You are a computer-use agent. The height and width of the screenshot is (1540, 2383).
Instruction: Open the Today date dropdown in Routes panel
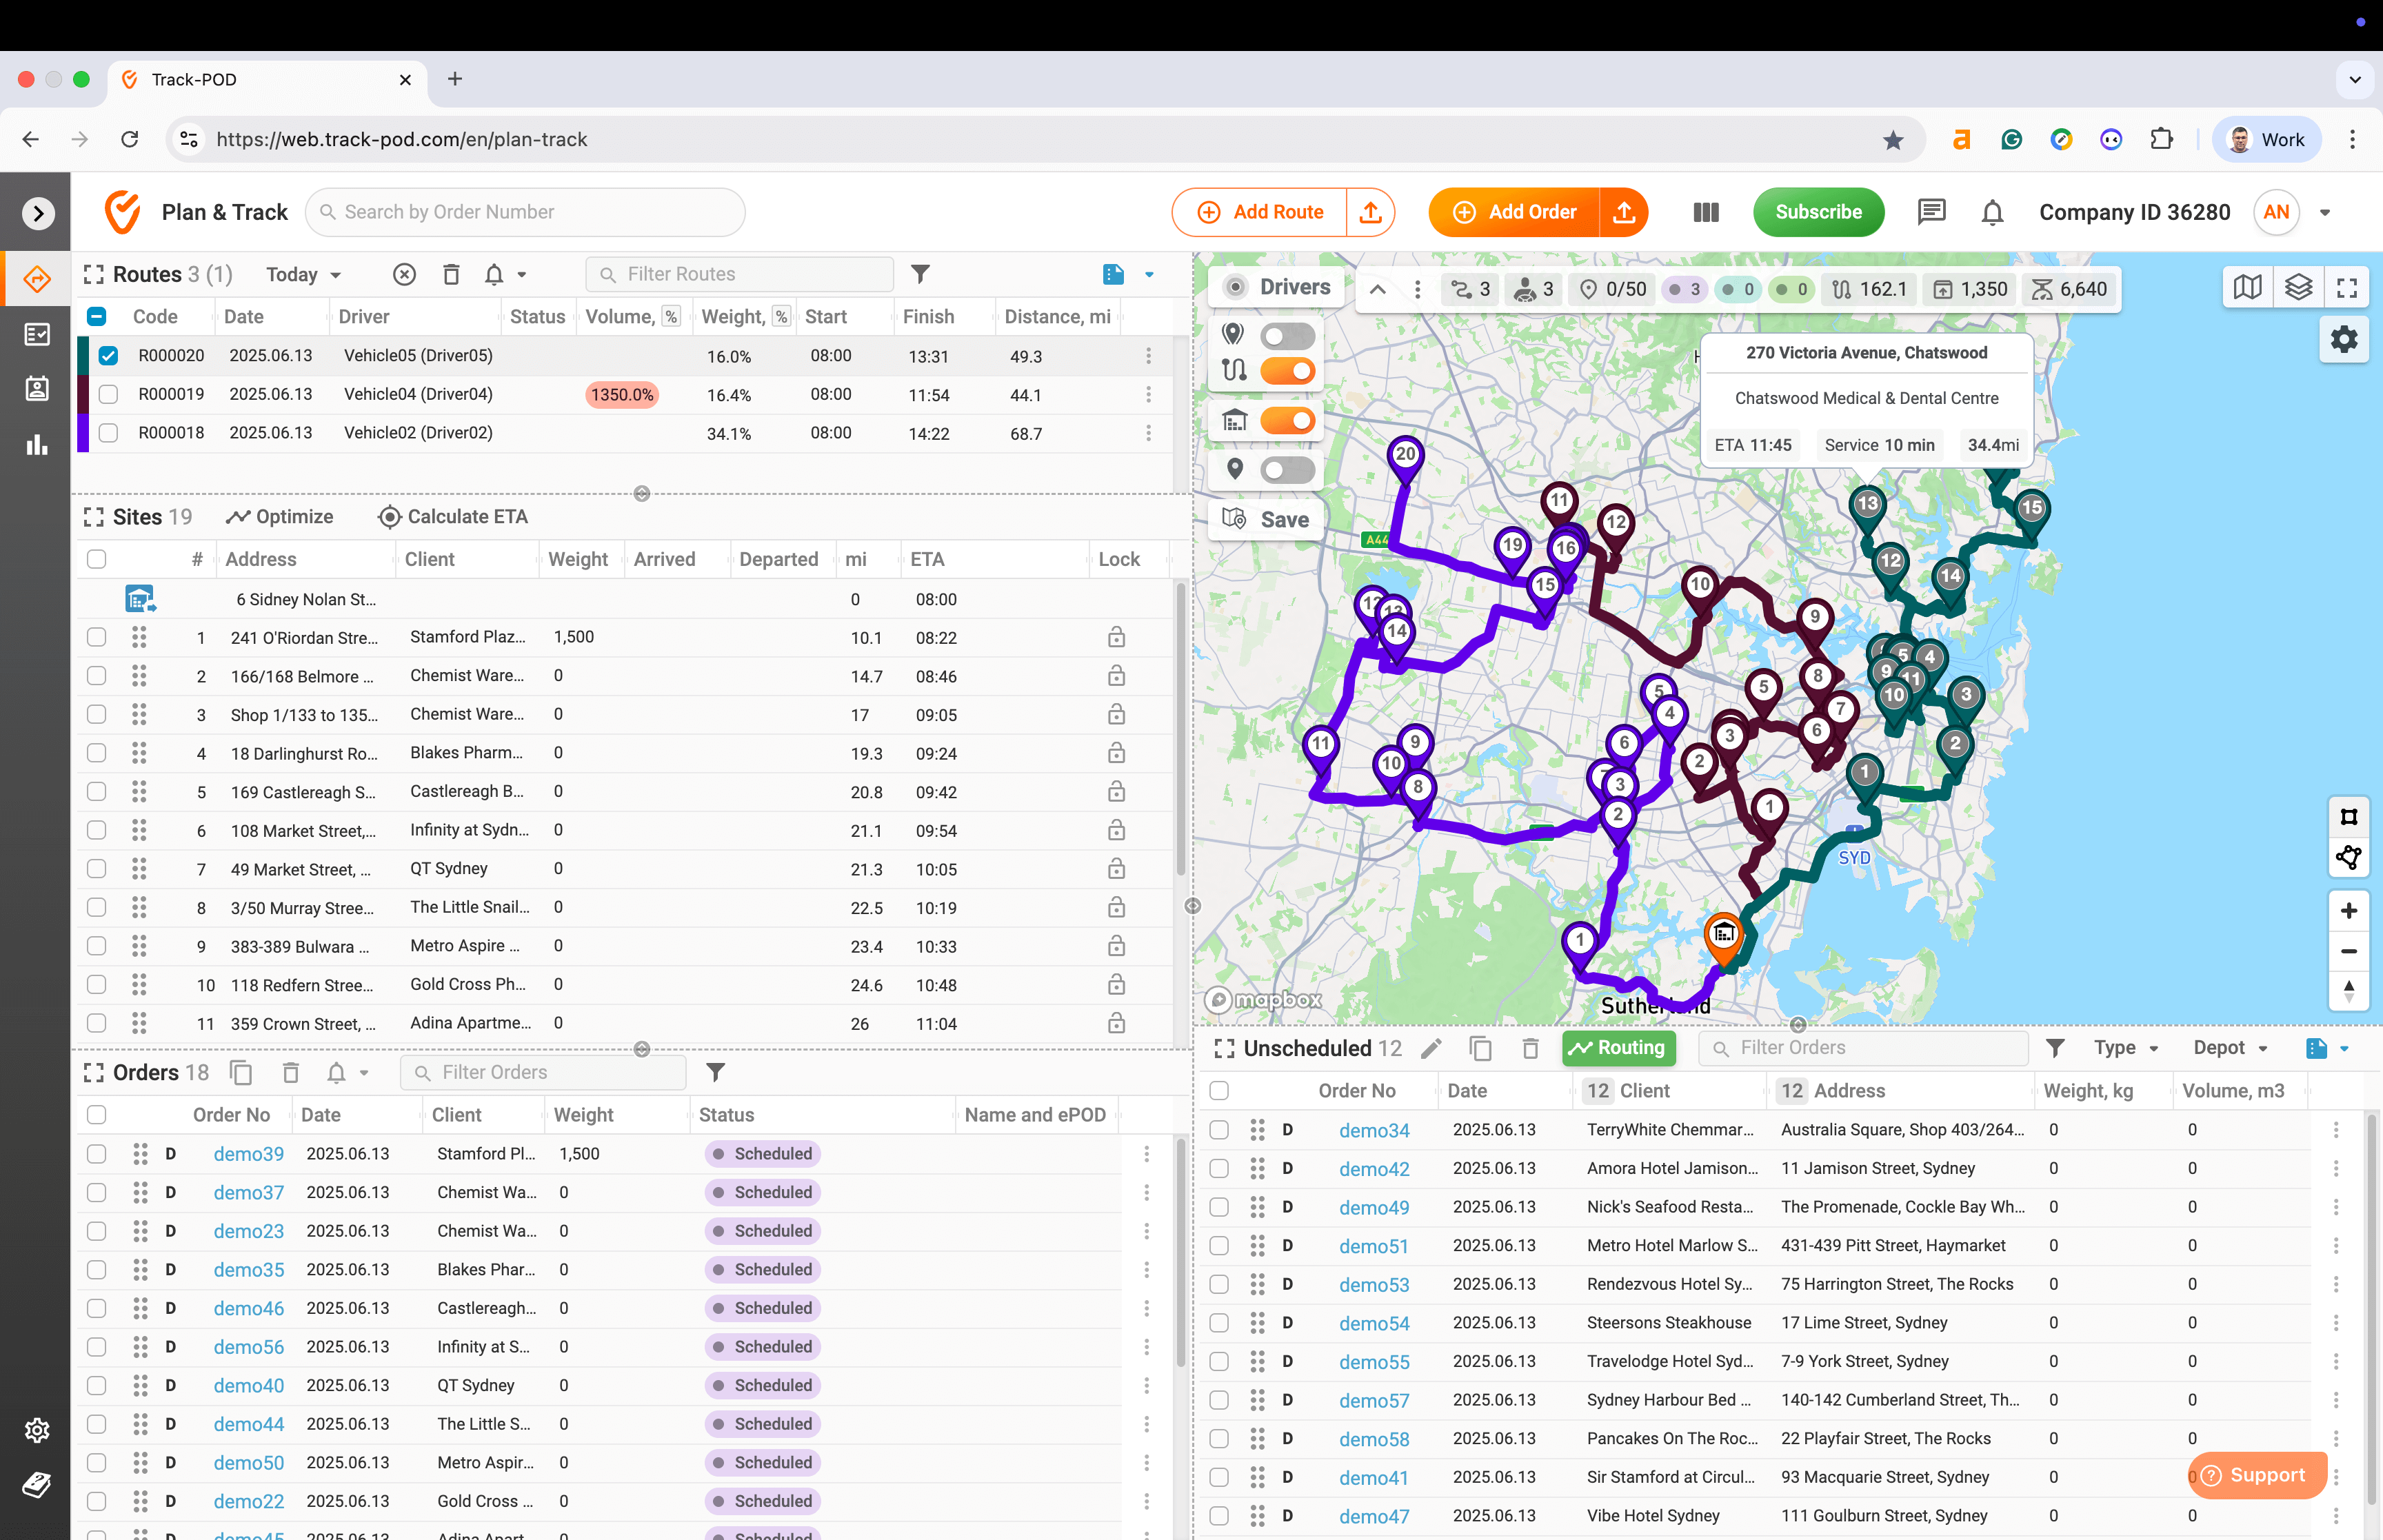coord(303,274)
